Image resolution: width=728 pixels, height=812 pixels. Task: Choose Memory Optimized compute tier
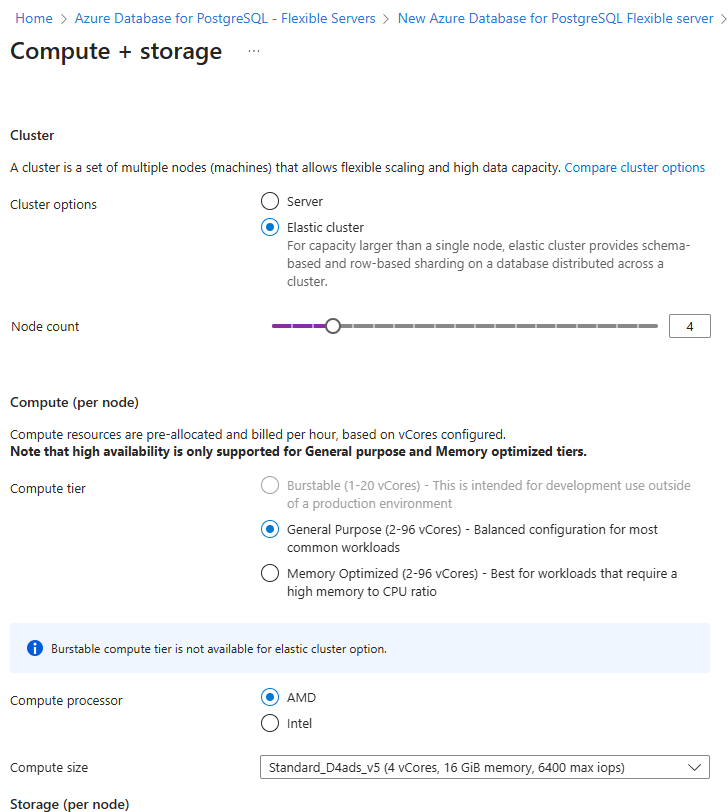pyautogui.click(x=270, y=573)
